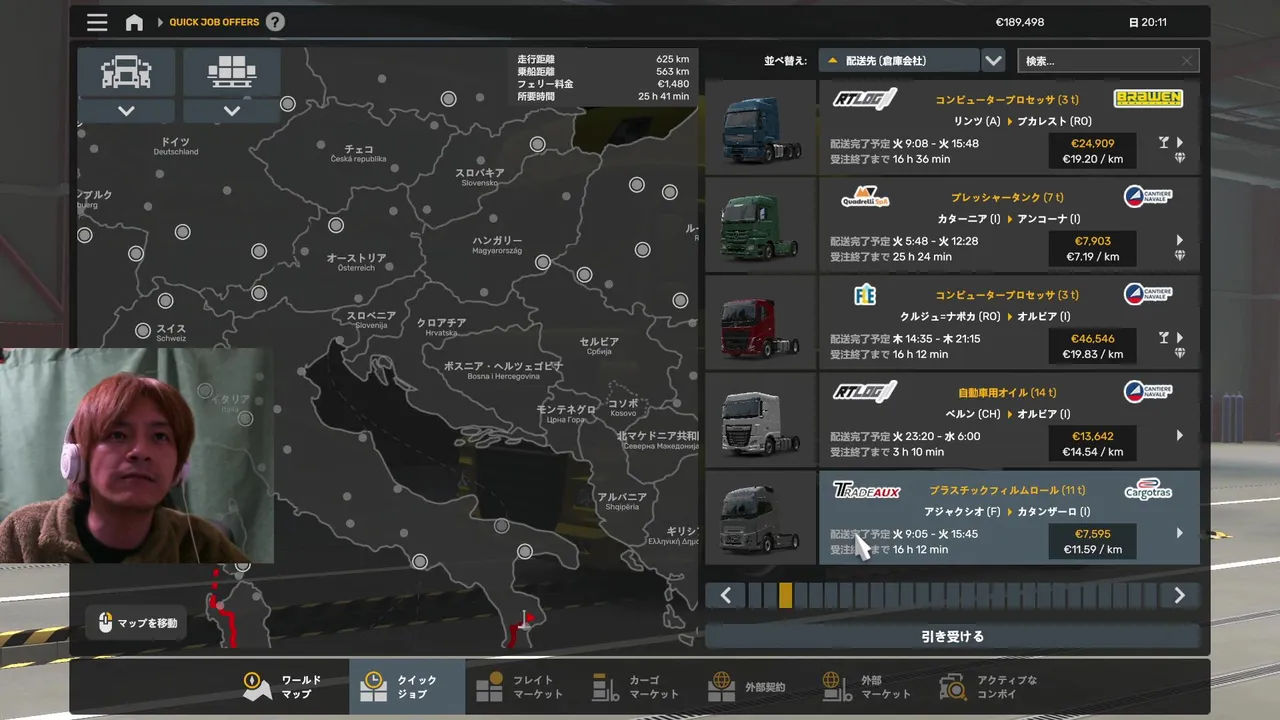Screen dimensions: 1280x720
Task: Click city marker near ハンガリー label
Action: coord(542,262)
